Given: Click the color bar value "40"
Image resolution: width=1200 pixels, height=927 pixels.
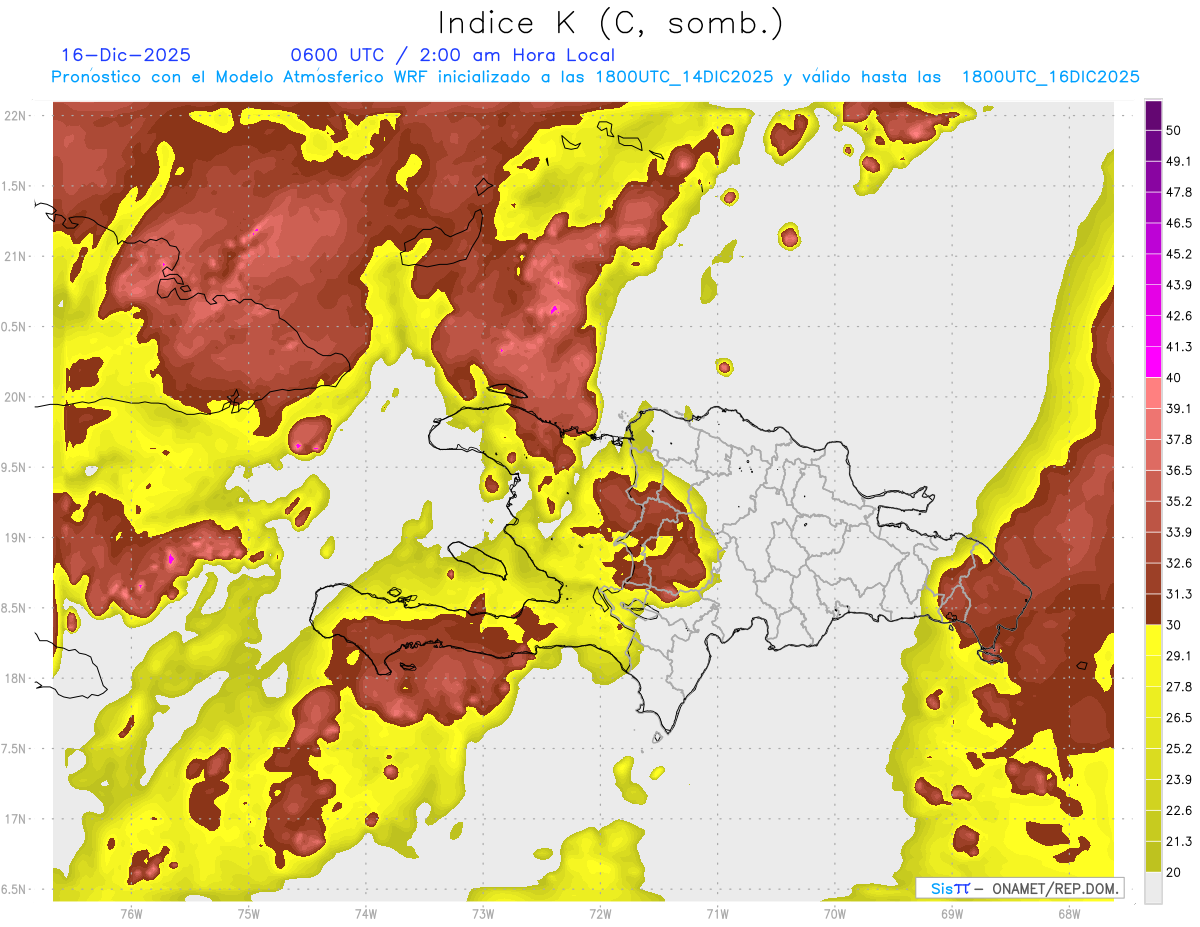Looking at the screenshot, I should (1175, 377).
